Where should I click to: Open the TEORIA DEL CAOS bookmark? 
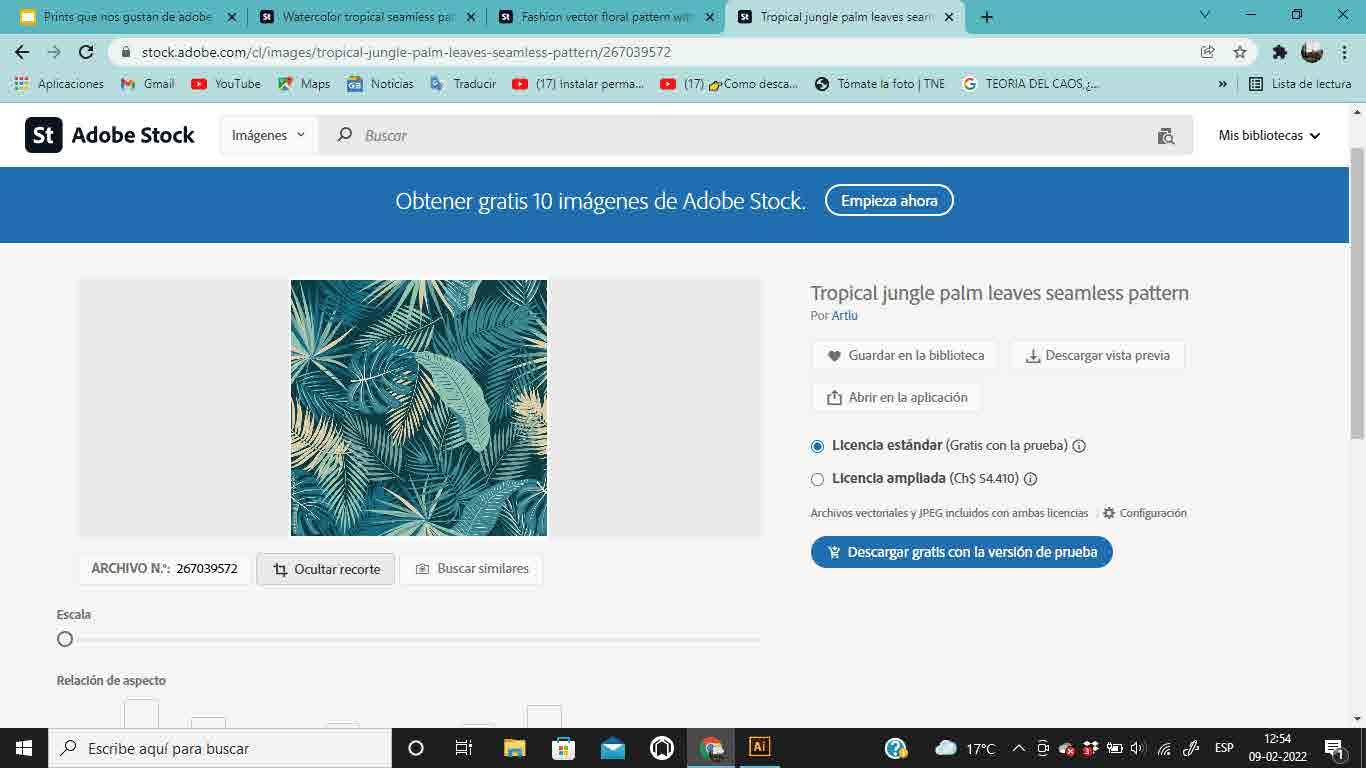tap(1030, 84)
